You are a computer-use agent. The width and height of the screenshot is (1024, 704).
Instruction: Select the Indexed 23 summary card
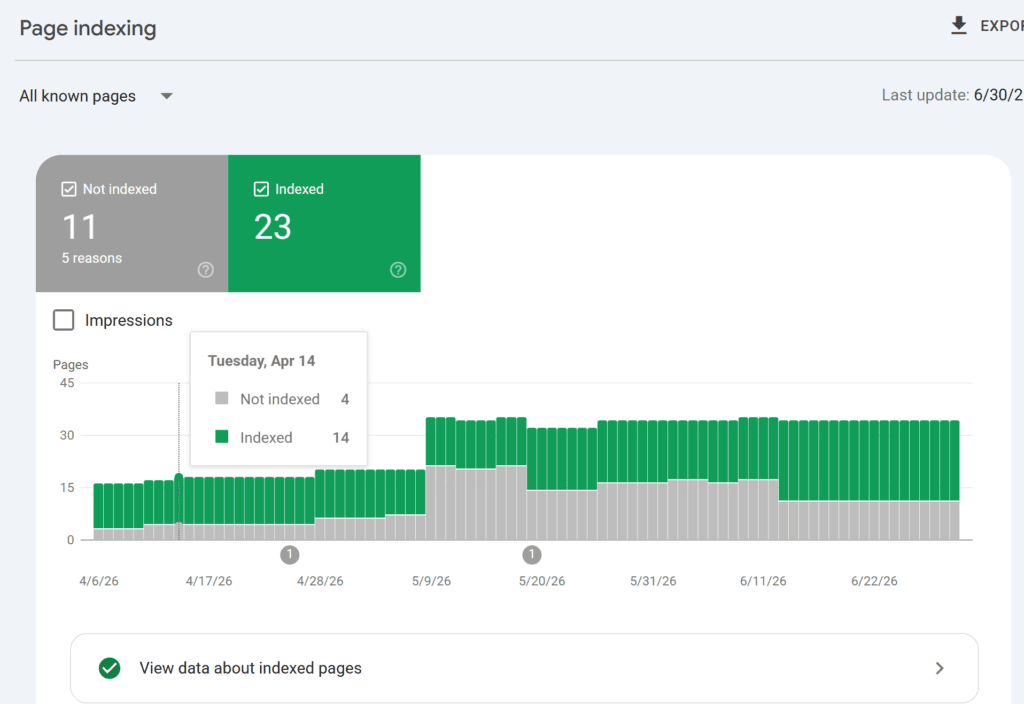(x=324, y=223)
